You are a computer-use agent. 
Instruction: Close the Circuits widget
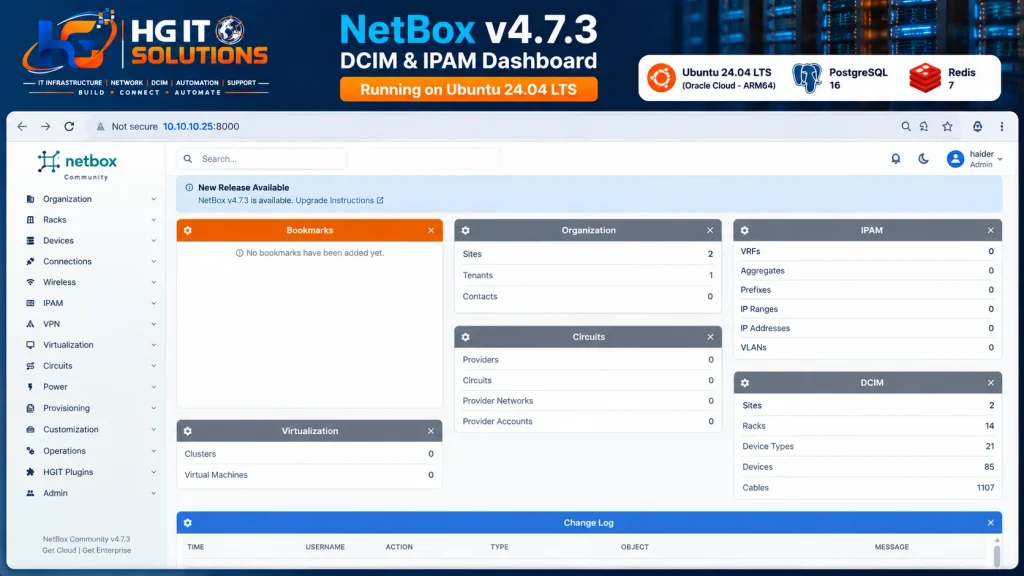[x=710, y=337]
